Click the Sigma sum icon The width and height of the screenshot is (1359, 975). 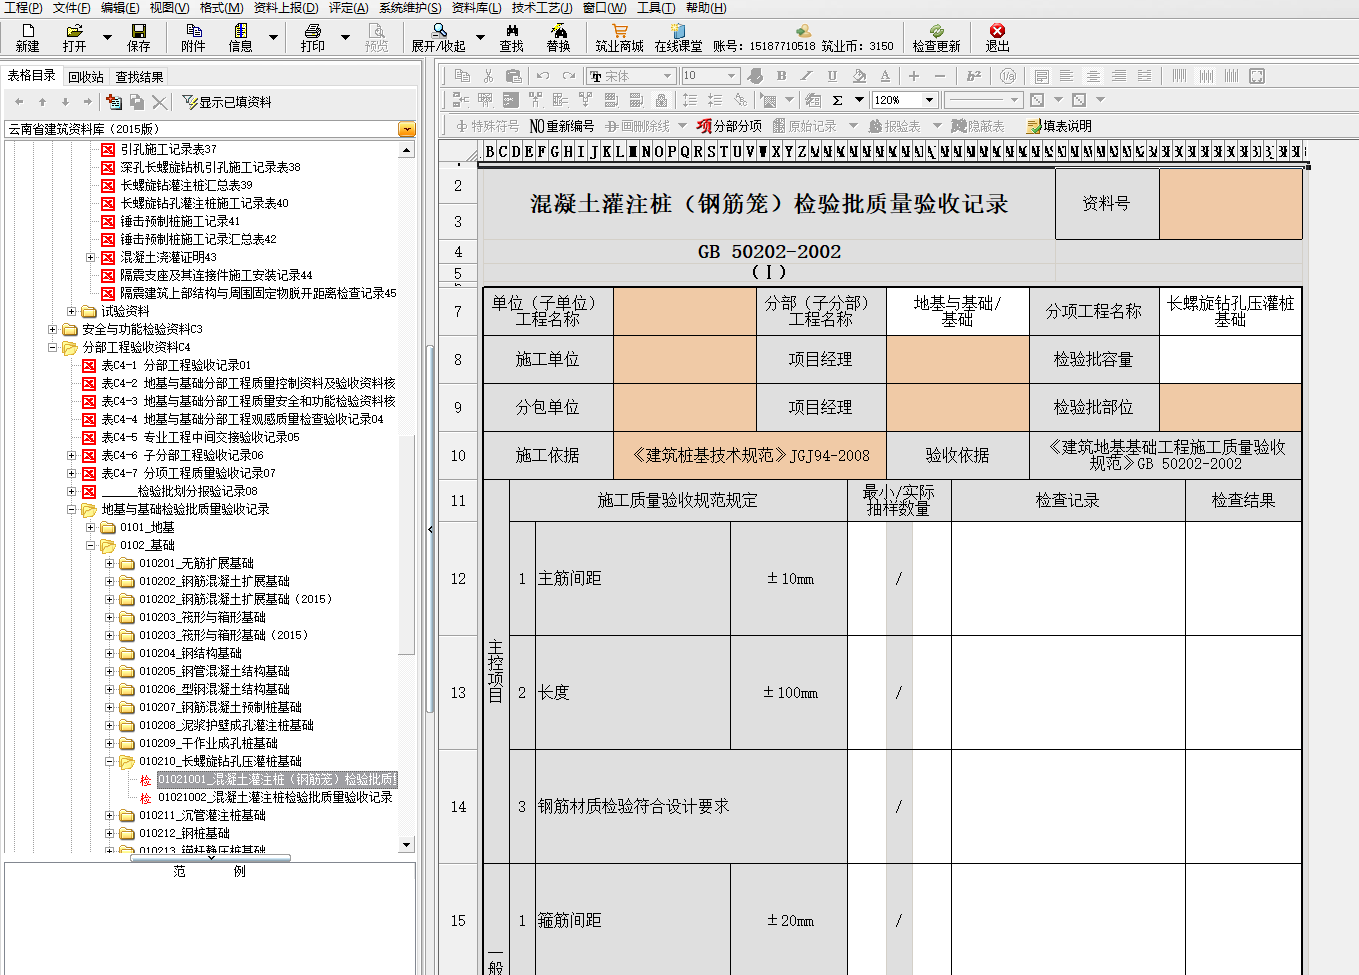coord(838,100)
